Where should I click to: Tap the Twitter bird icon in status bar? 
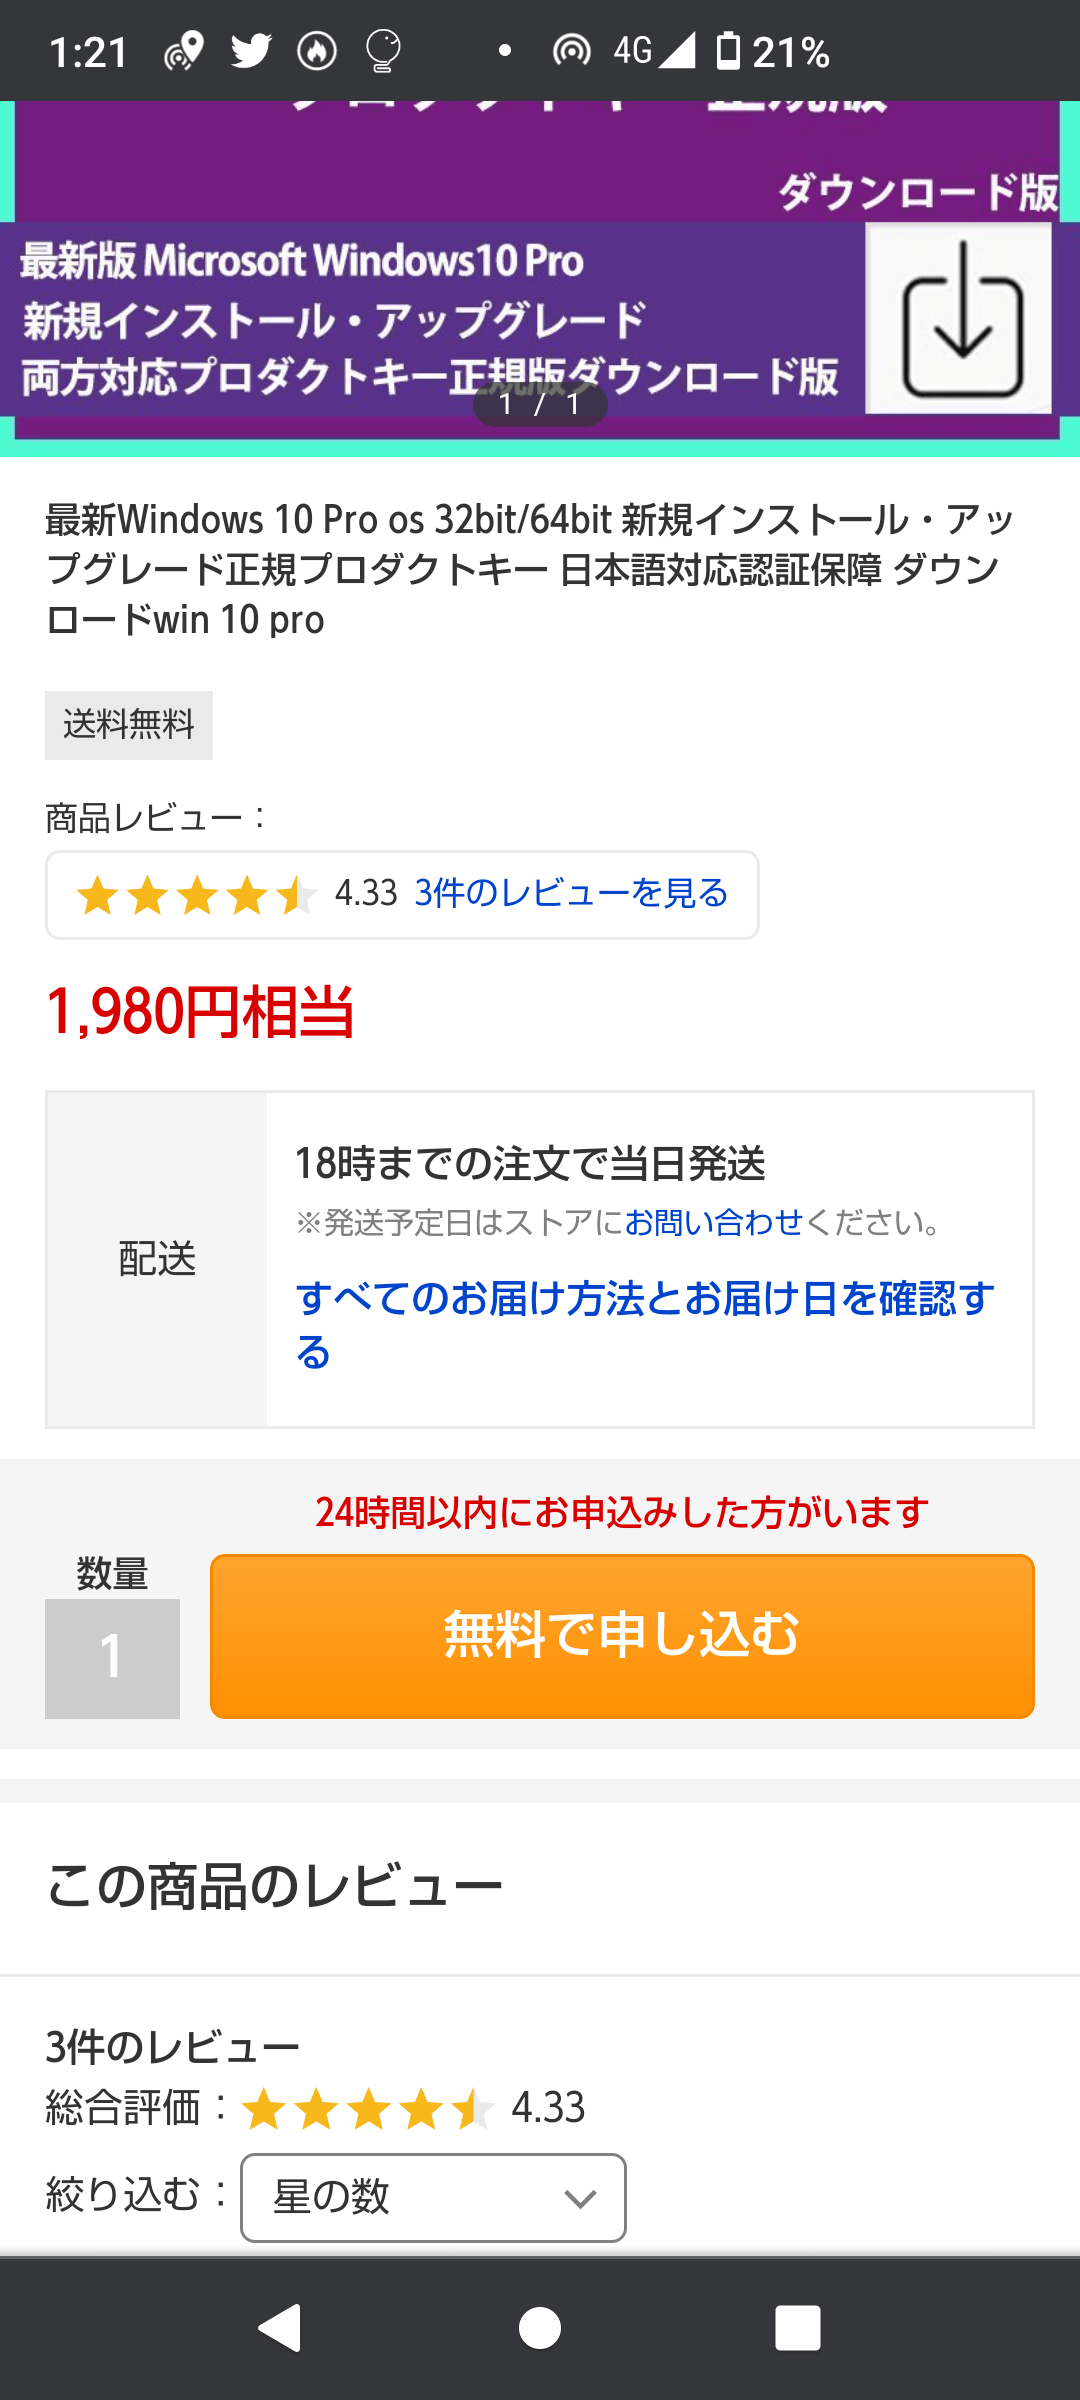[251, 50]
